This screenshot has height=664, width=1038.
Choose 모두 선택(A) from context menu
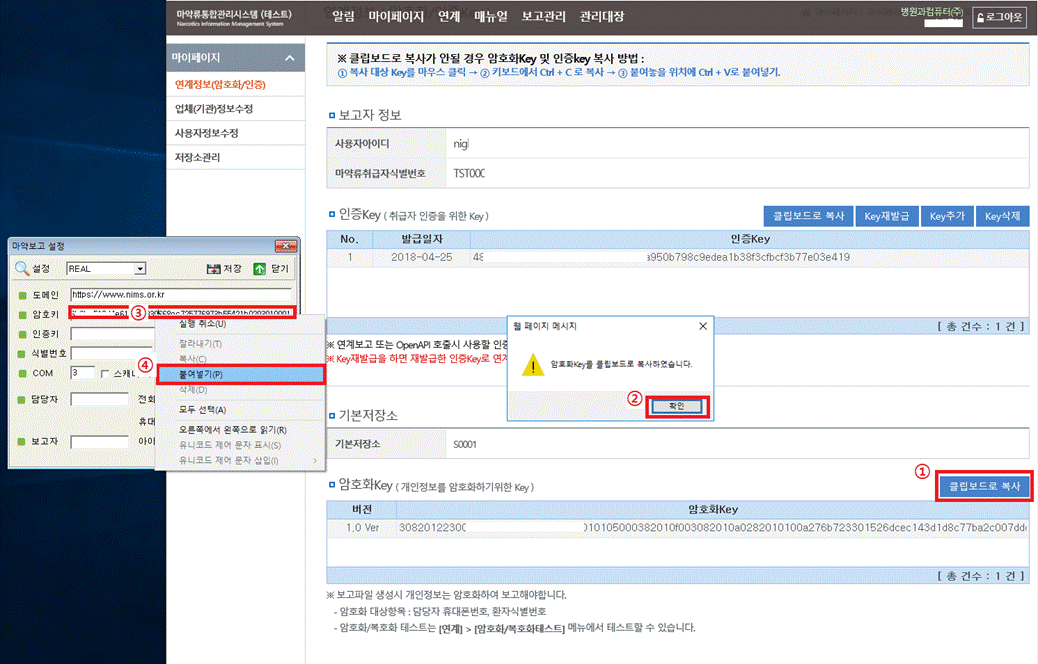(x=240, y=410)
